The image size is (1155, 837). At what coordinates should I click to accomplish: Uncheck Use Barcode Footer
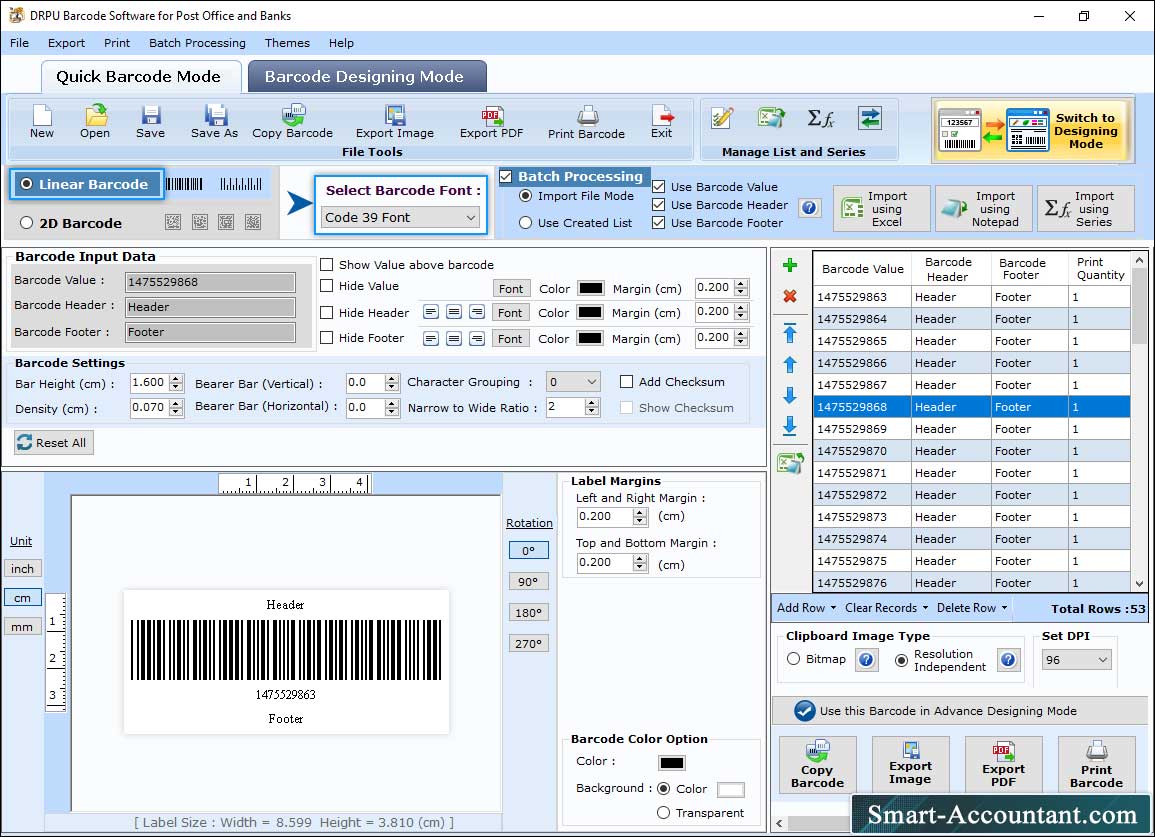click(659, 223)
